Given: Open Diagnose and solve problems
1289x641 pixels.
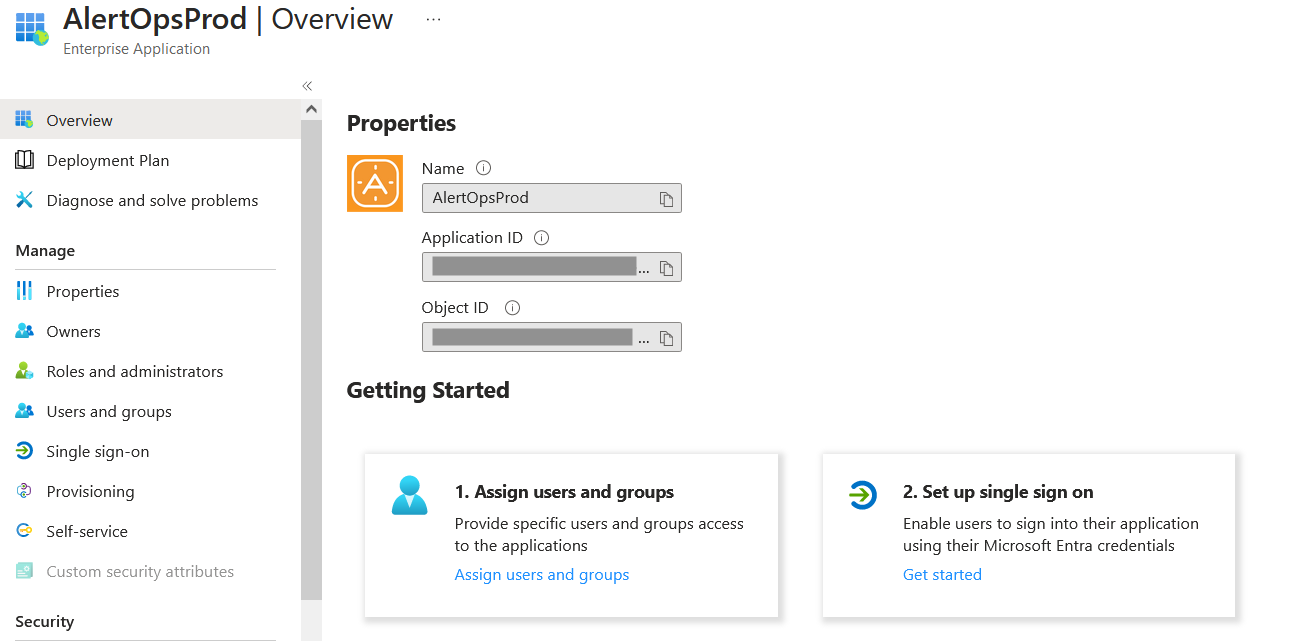Looking at the screenshot, I should [150, 200].
